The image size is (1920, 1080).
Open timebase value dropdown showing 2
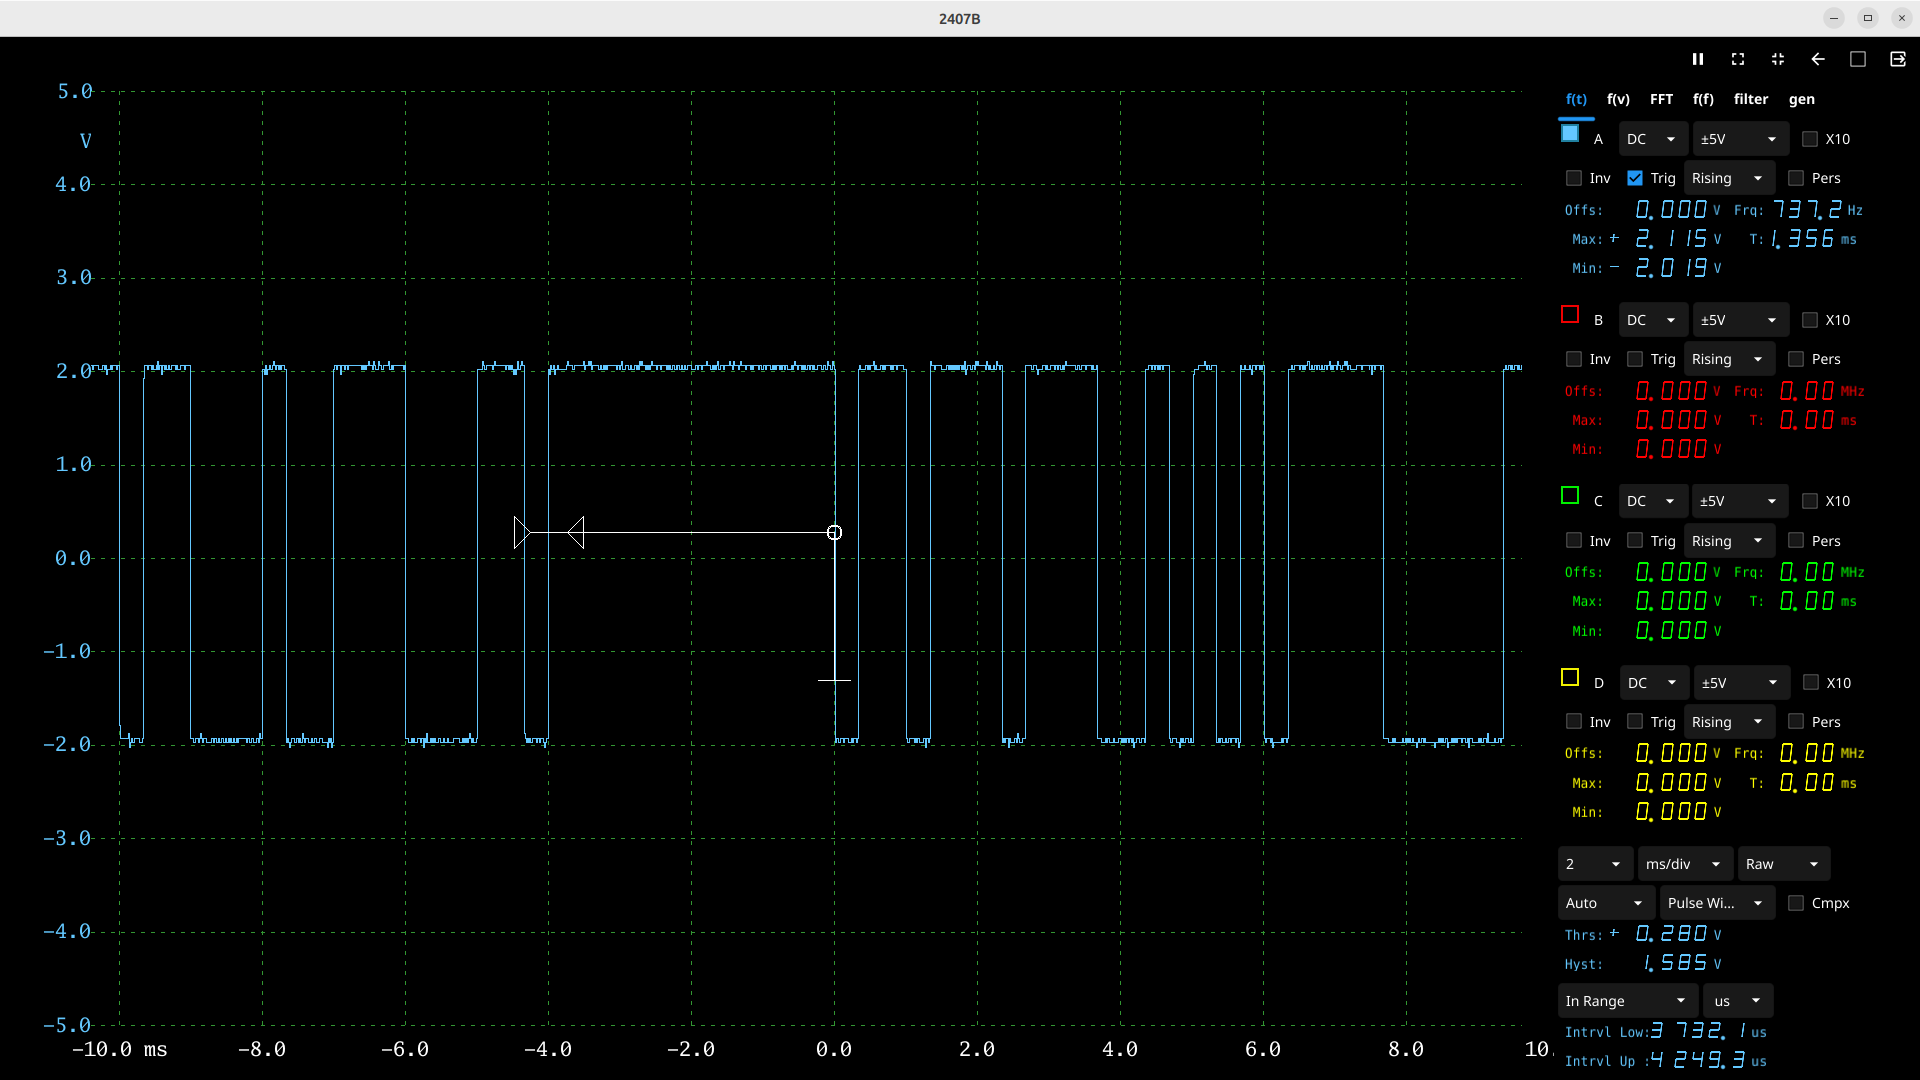[x=1595, y=864]
